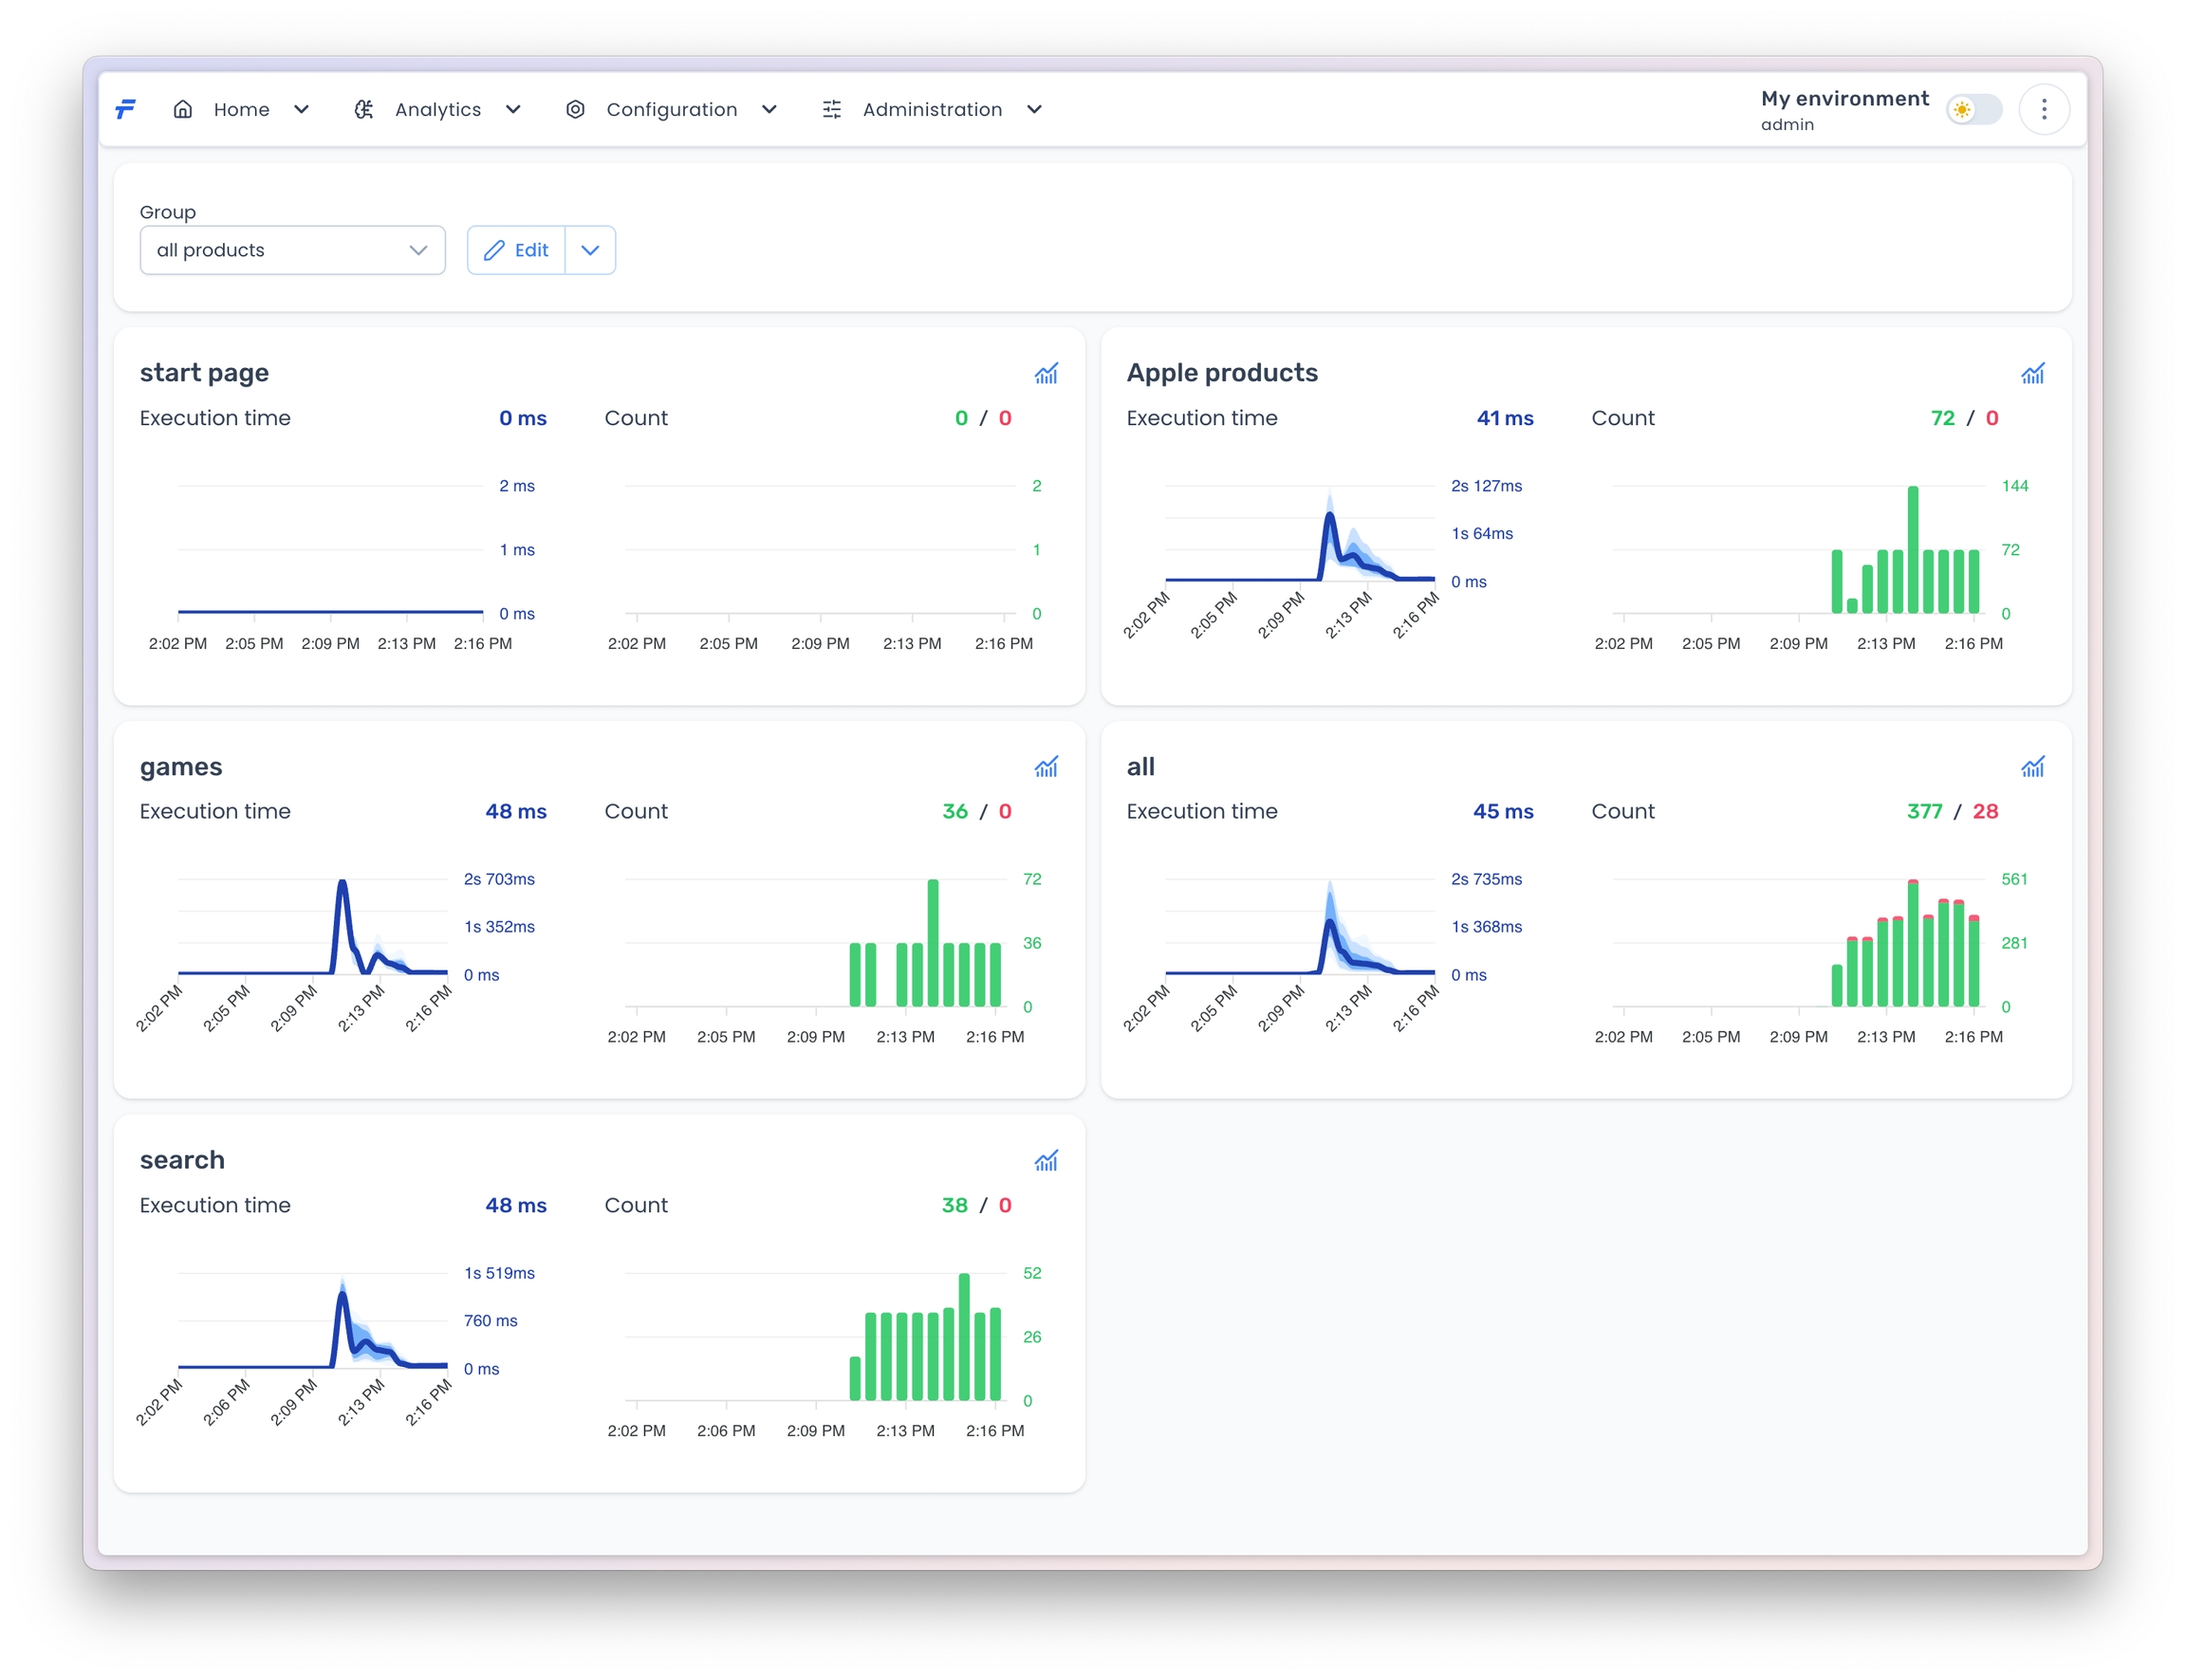Image resolution: width=2186 pixels, height=1680 pixels.
Task: Open the Analytics menu
Action: [x=438, y=109]
